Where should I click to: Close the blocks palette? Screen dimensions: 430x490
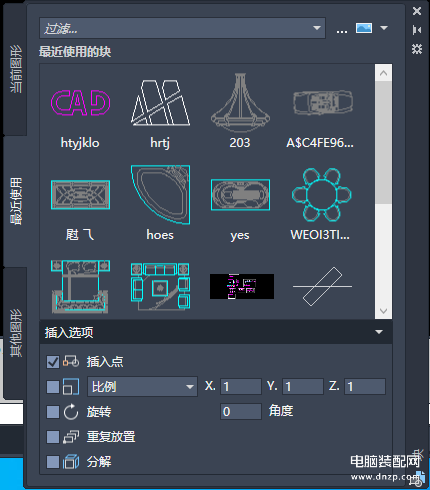[417, 11]
